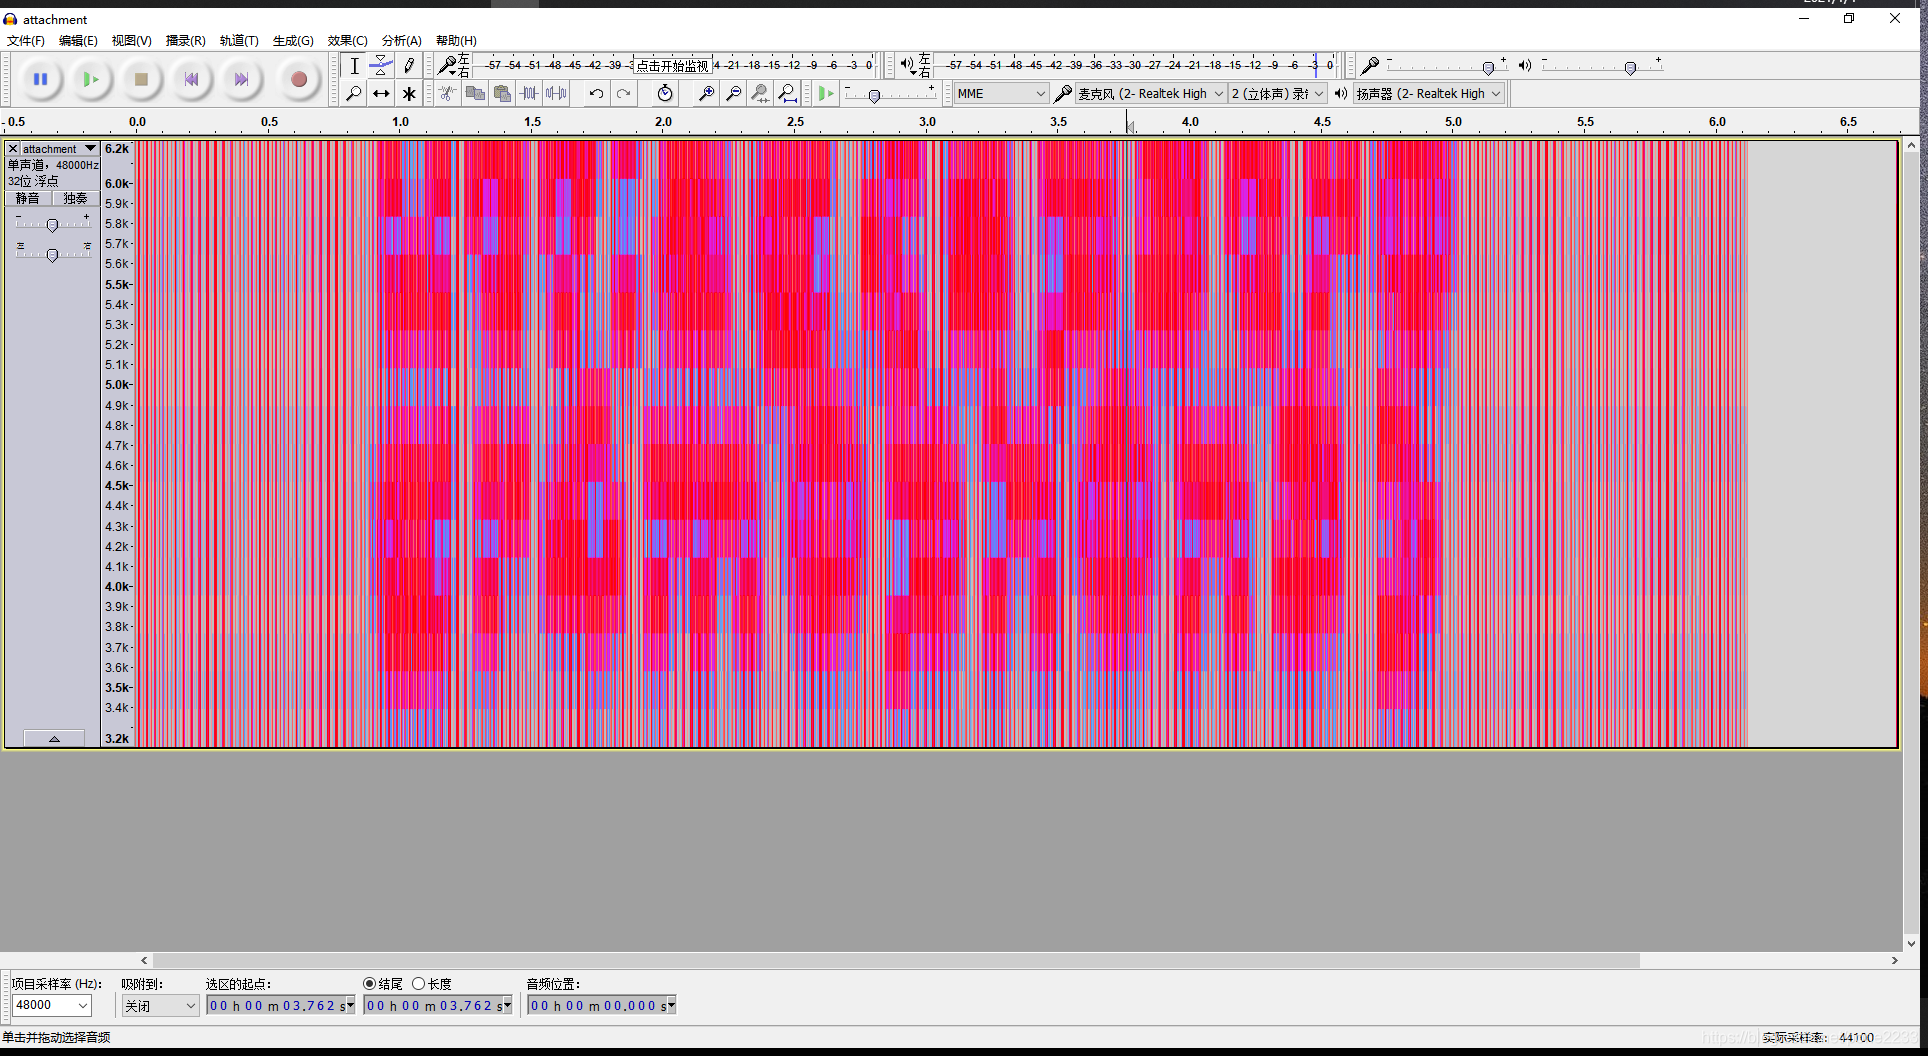The height and width of the screenshot is (1056, 1928).
Task: Select the Time Shift tool
Action: (381, 93)
